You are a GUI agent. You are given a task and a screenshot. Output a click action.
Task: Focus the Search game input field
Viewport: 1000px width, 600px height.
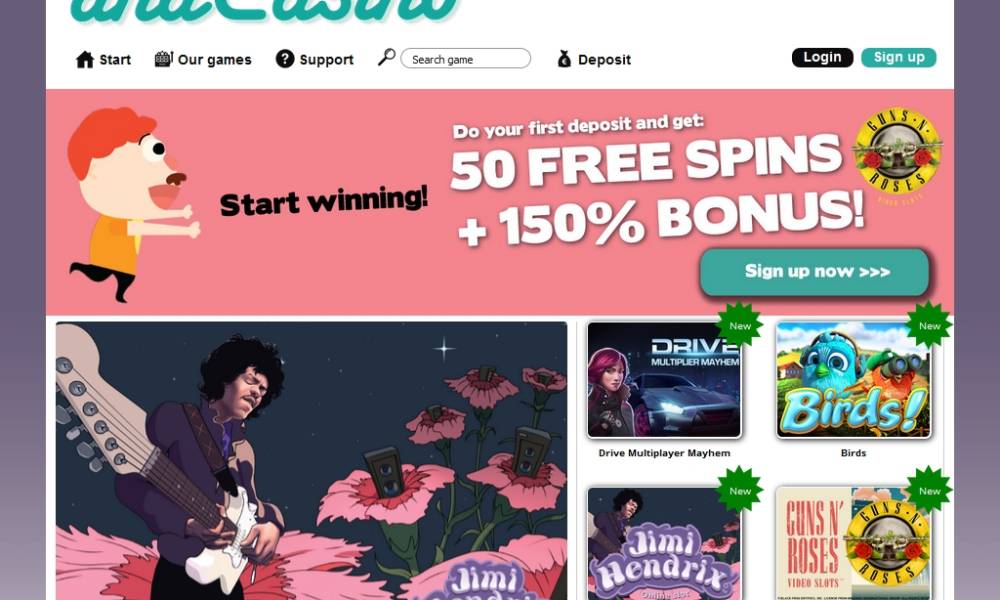466,59
